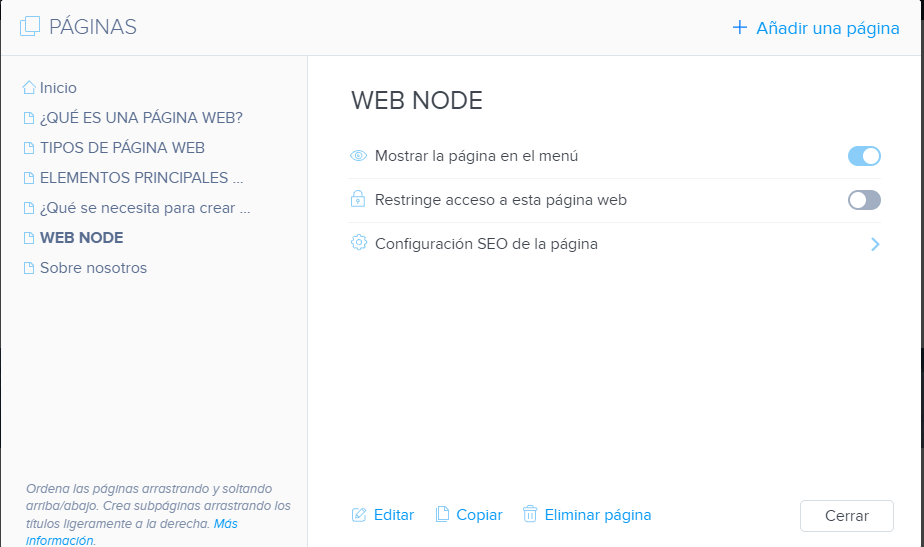Click the Restringe acceso a esta página web label
Screen dimensions: 924x547
tap(501, 200)
